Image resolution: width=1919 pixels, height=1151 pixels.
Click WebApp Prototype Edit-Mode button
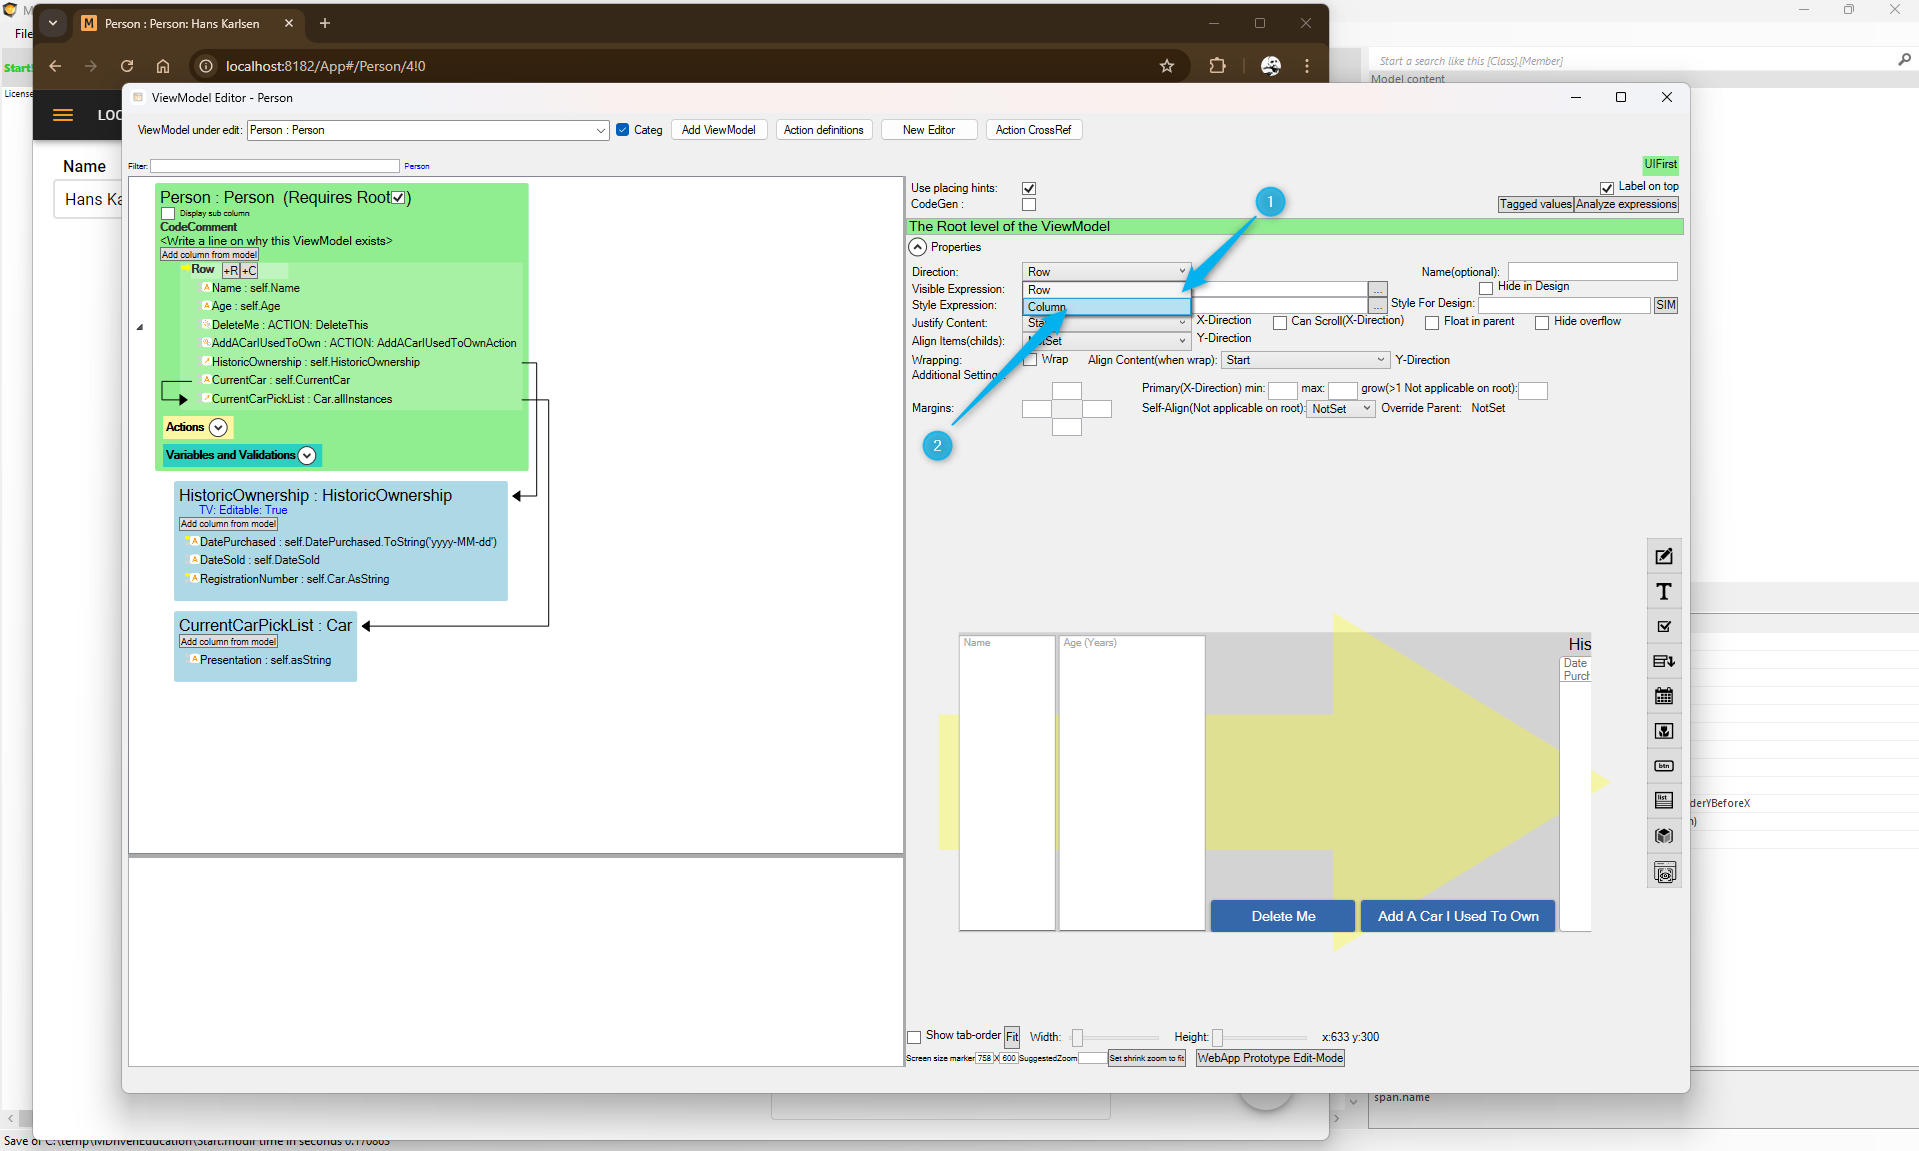(x=1270, y=1058)
